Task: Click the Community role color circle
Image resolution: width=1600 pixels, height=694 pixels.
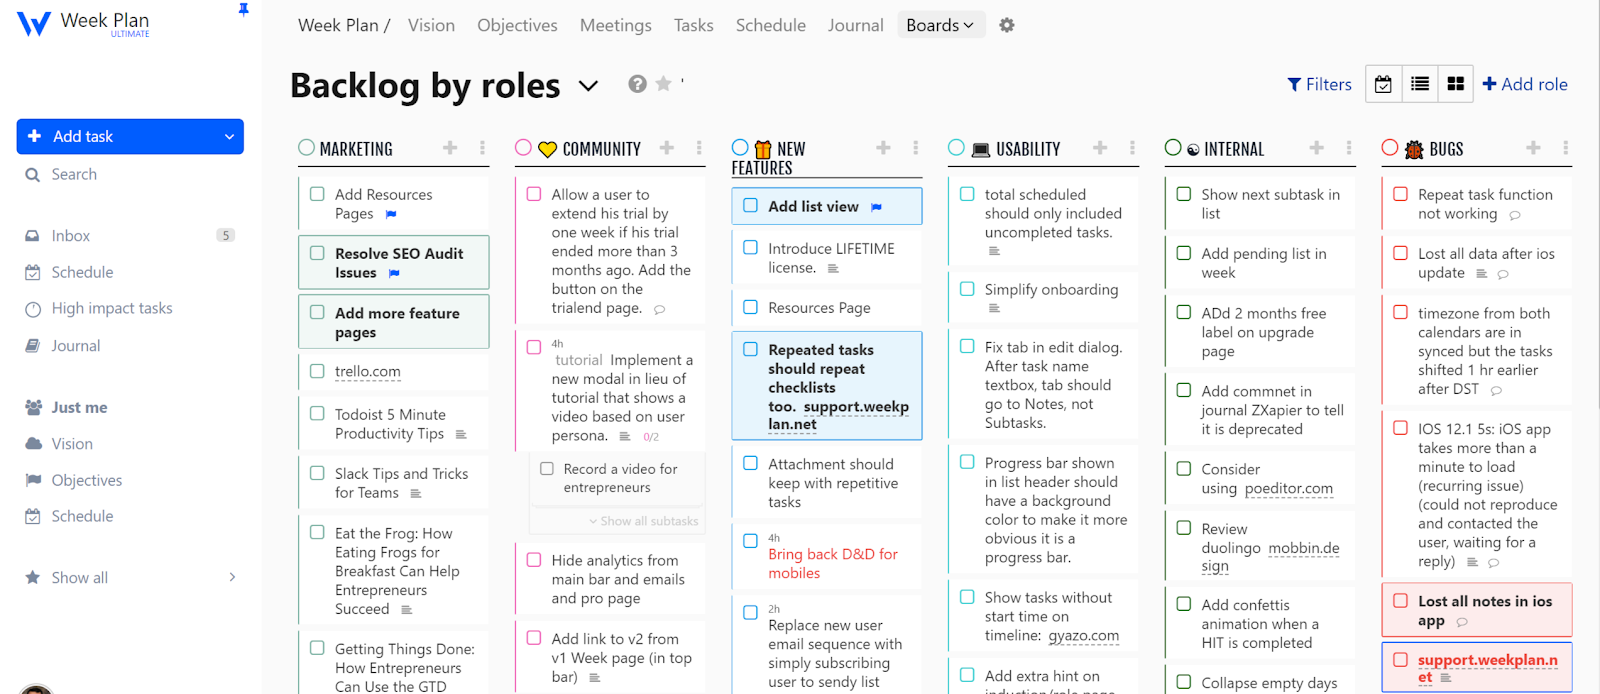Action: 523,148
